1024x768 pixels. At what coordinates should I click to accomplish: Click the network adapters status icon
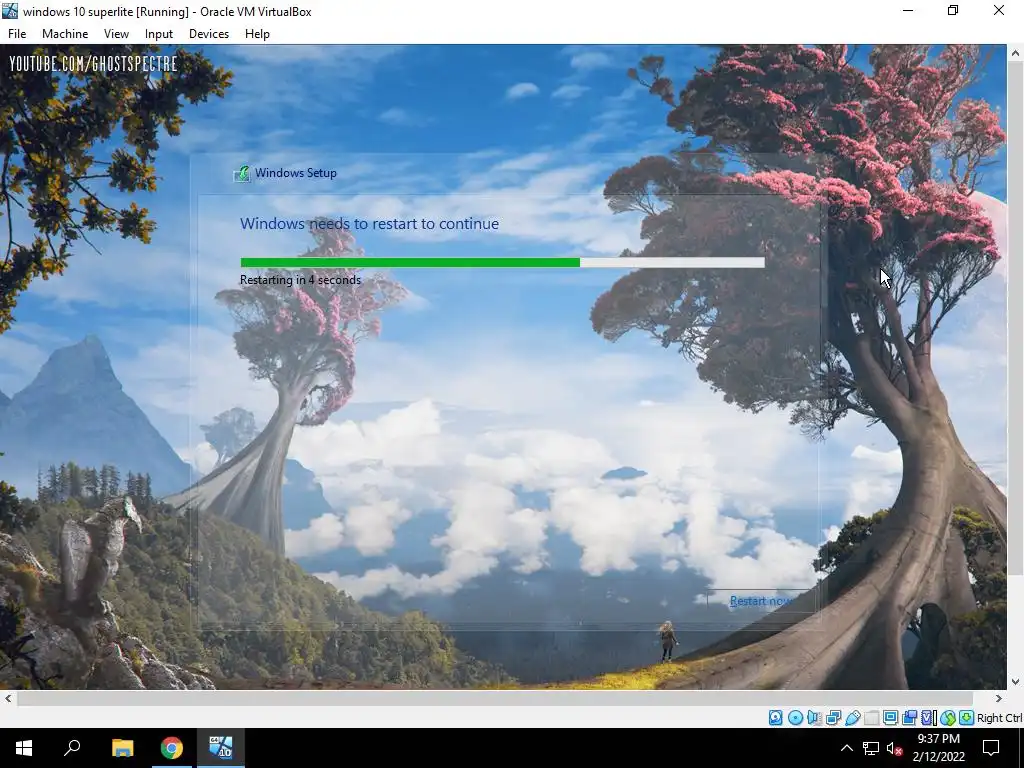pyautogui.click(x=833, y=718)
